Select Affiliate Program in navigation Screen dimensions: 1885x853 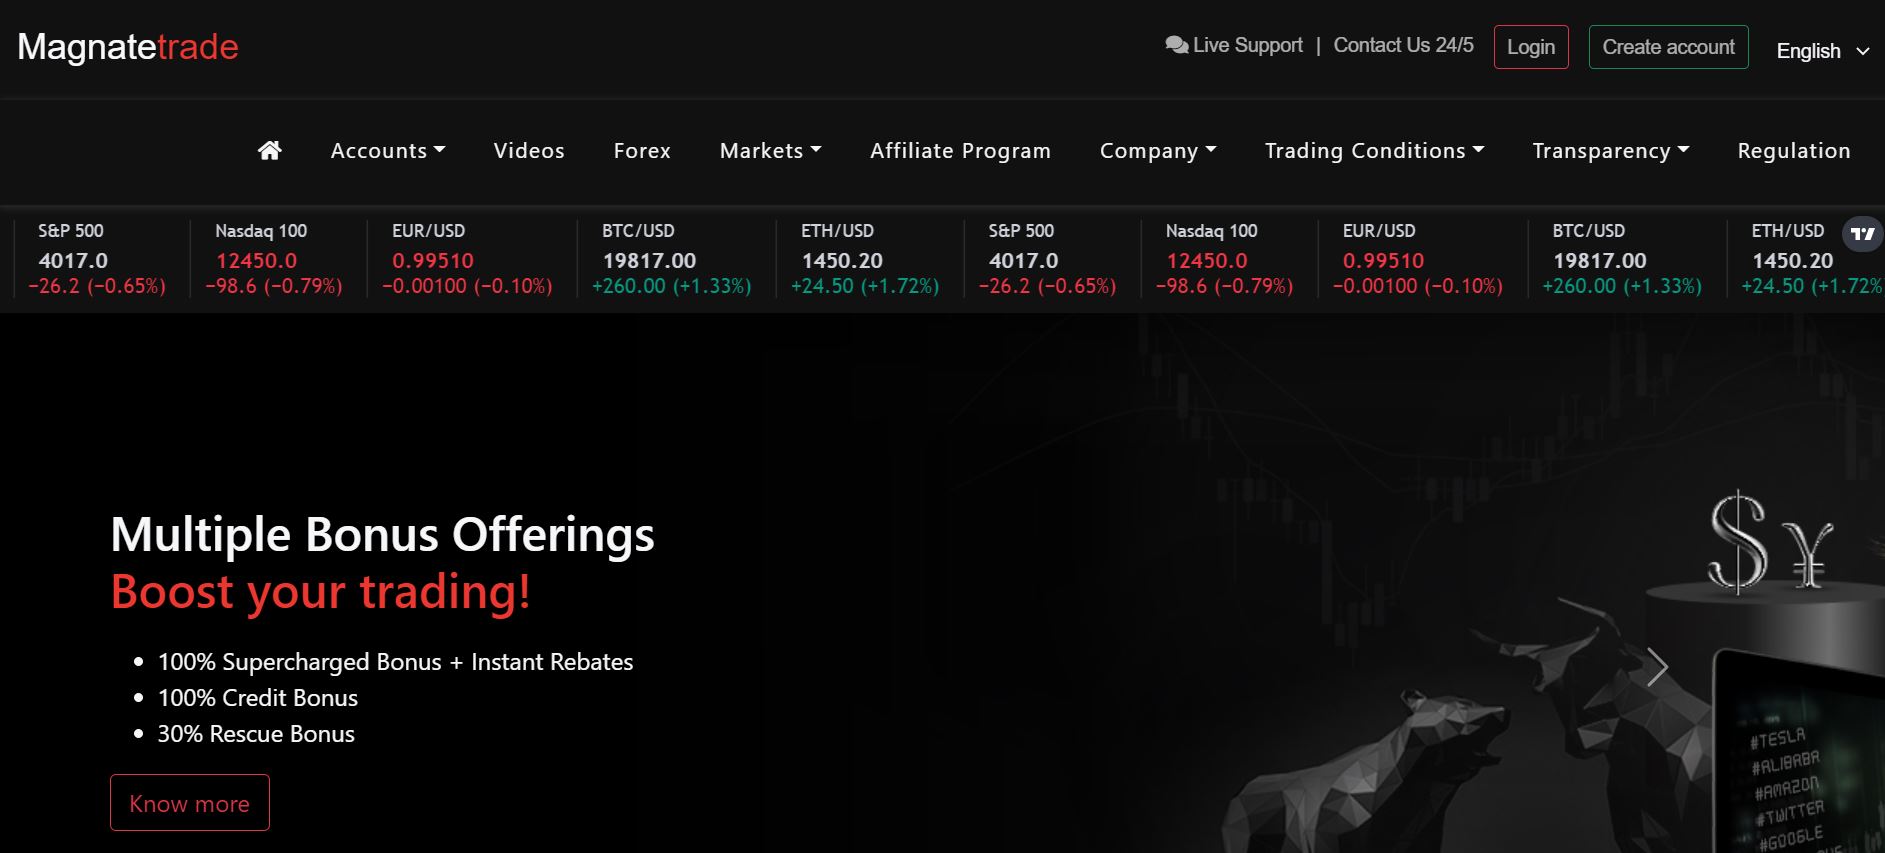[960, 151]
